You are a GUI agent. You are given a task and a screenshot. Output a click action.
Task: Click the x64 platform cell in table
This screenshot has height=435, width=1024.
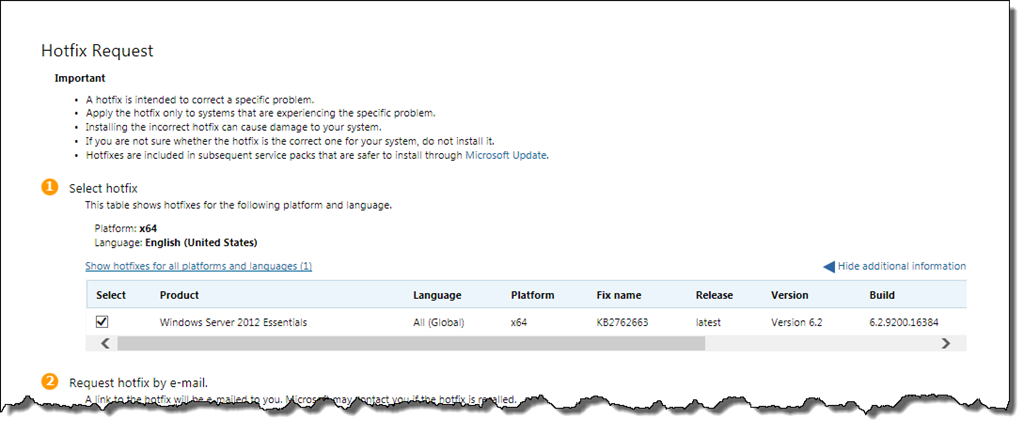pos(519,322)
